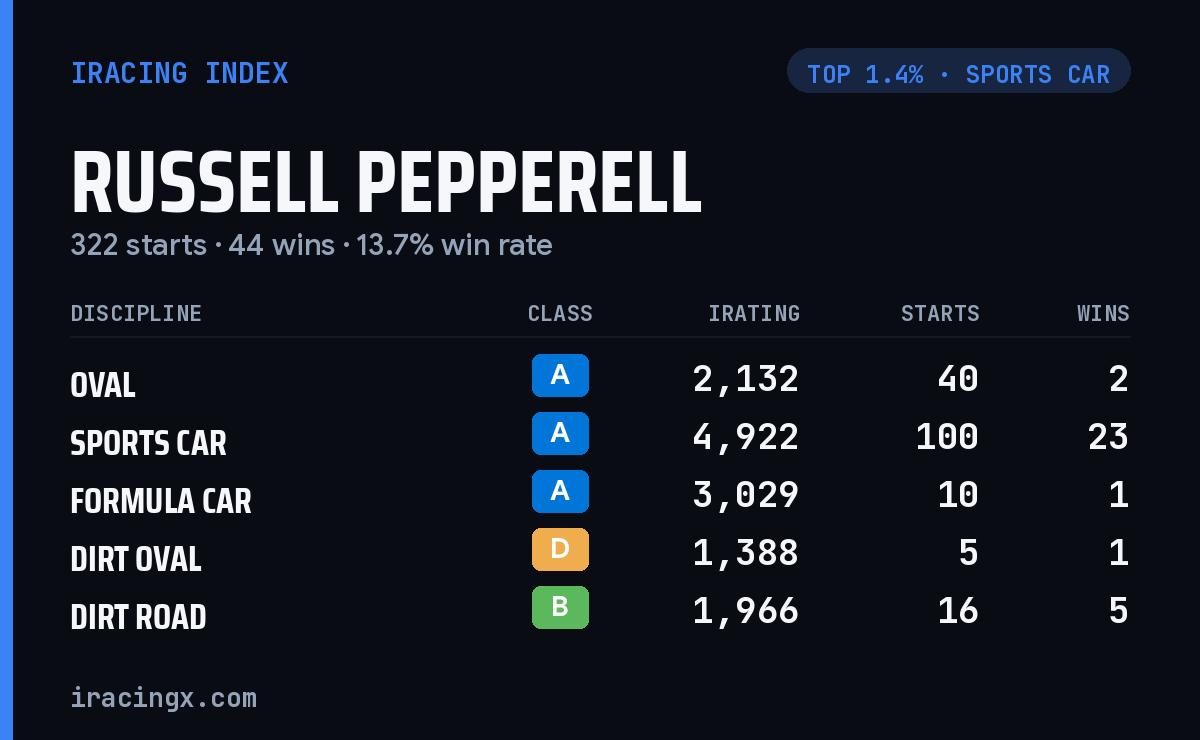Image resolution: width=1200 pixels, height=740 pixels.
Task: Click the Oval iRating 2,132 value
Action: click(x=746, y=379)
